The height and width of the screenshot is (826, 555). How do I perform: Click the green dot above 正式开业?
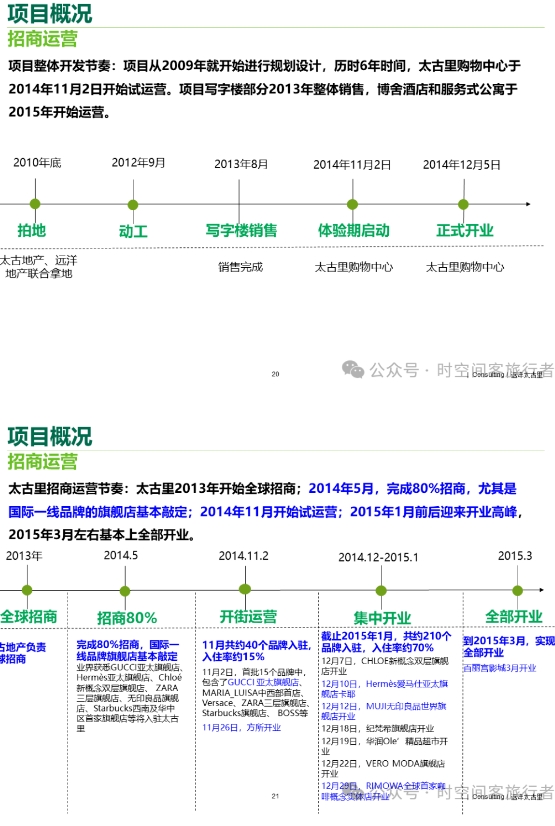(x=463, y=204)
